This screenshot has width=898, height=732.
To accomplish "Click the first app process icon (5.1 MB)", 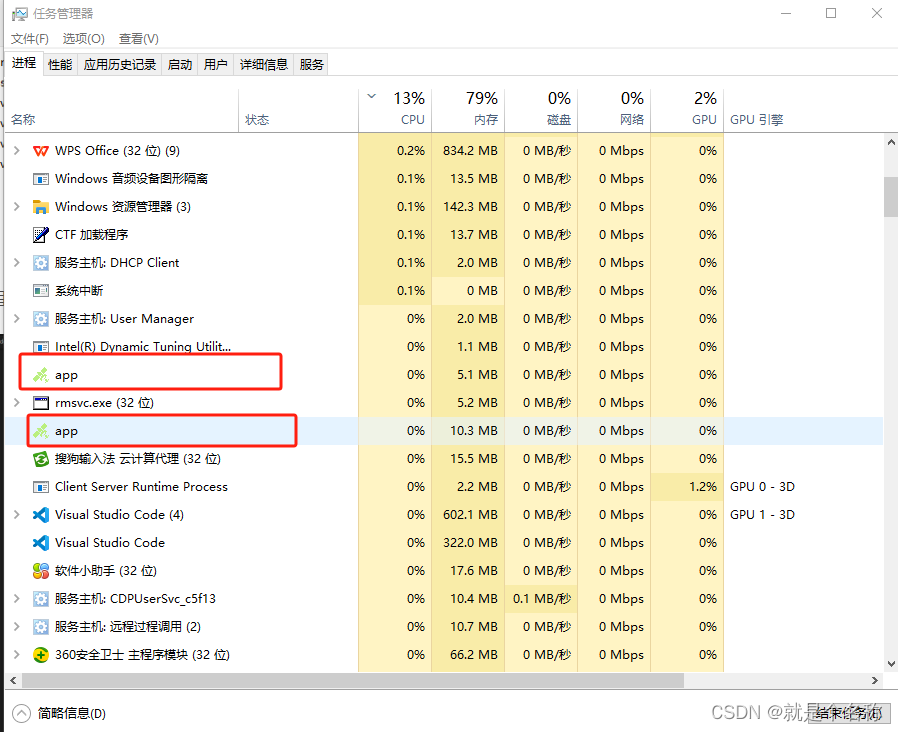I will coord(41,375).
